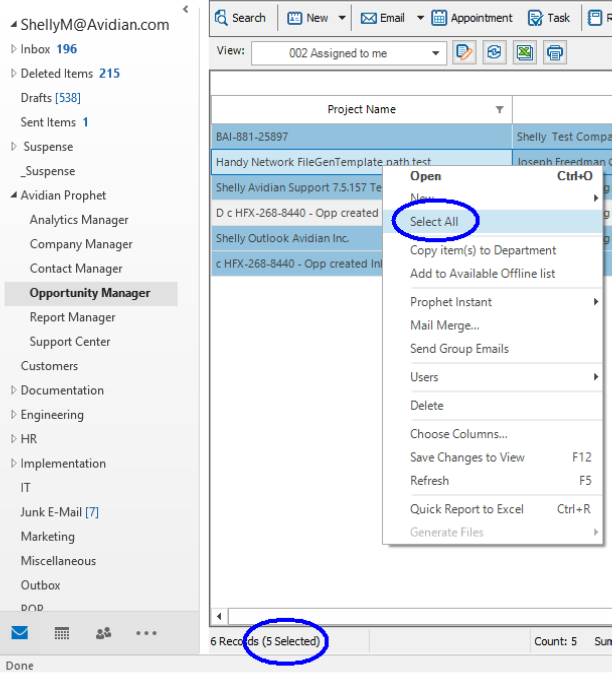
Task: Expand the Deleted Items folder
Action: click(14, 73)
